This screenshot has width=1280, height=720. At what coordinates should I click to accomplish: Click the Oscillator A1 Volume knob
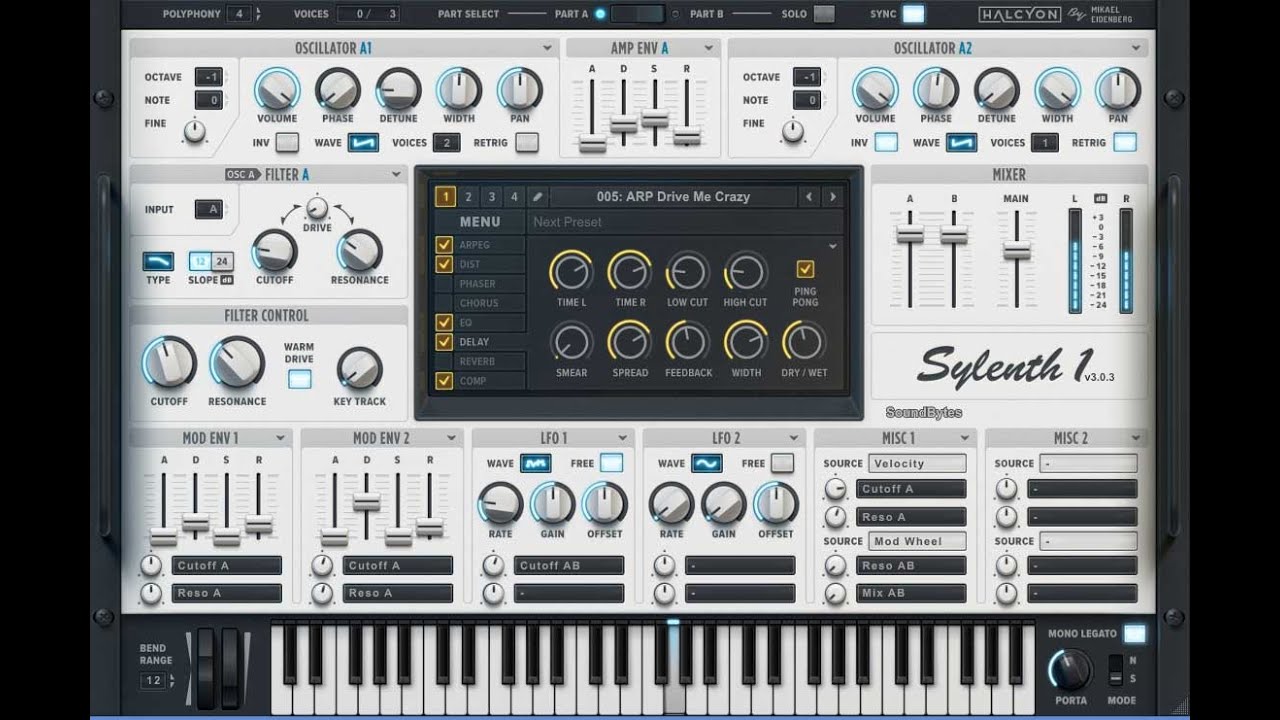pos(277,90)
